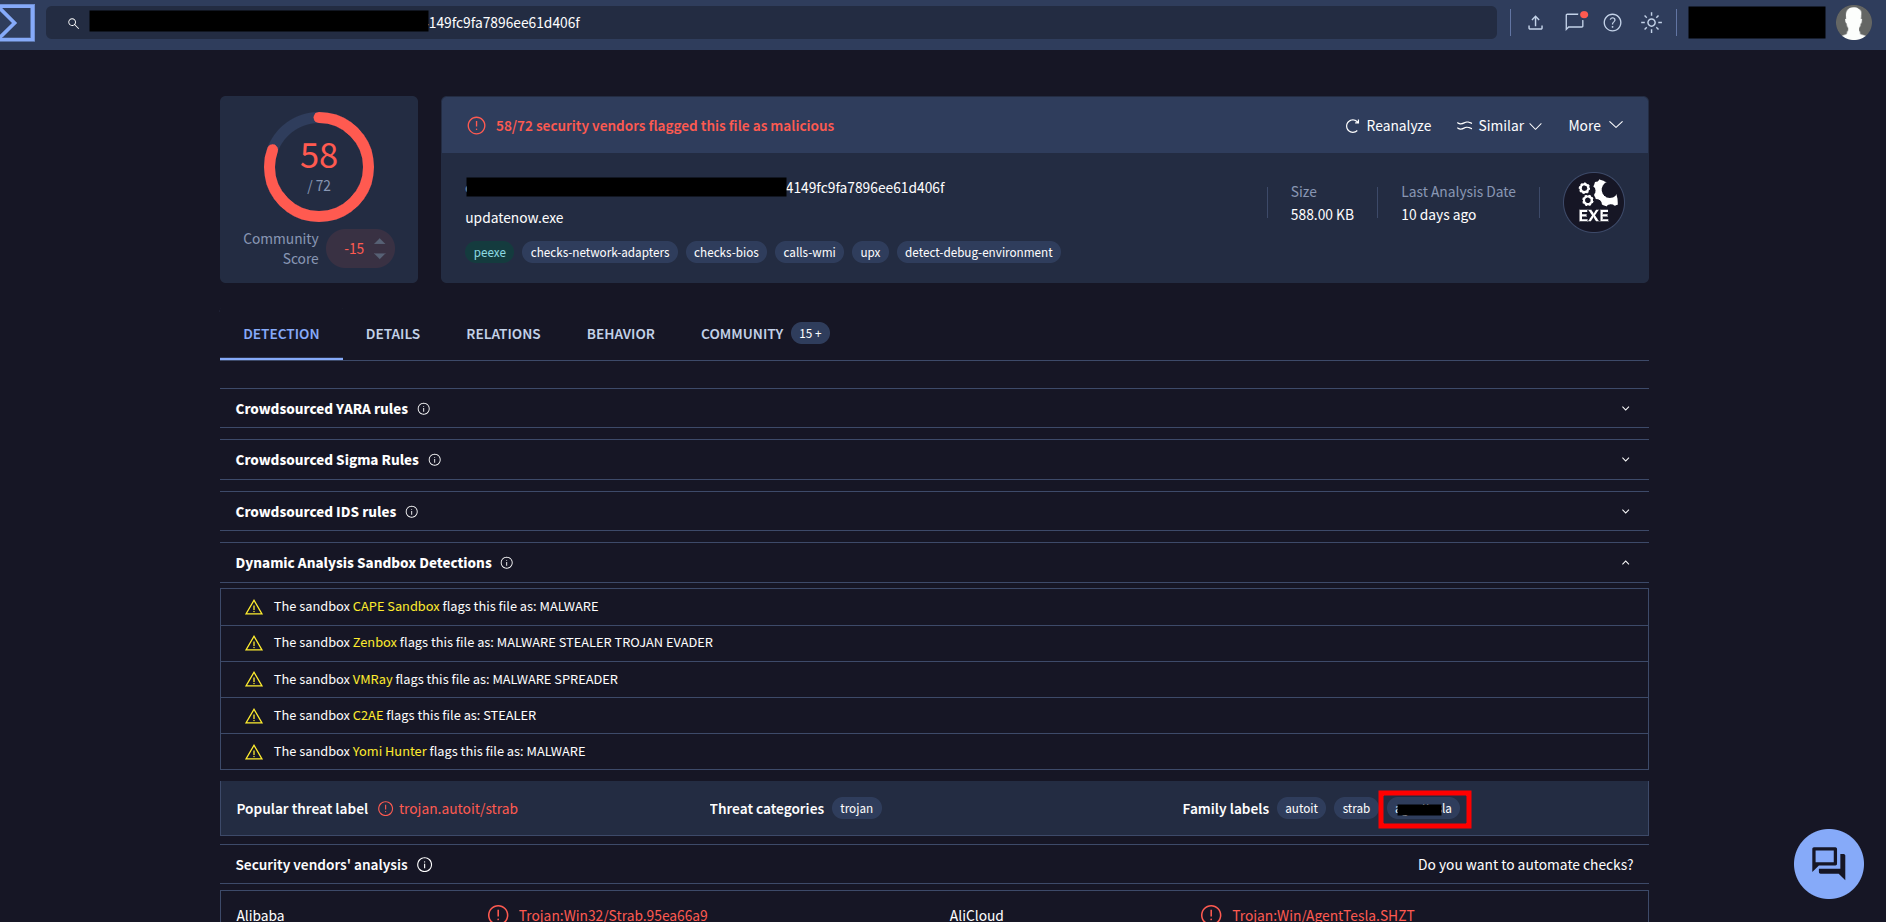Viewport: 1886px width, 922px height.
Task: Click the search input field
Action: click(x=780, y=23)
